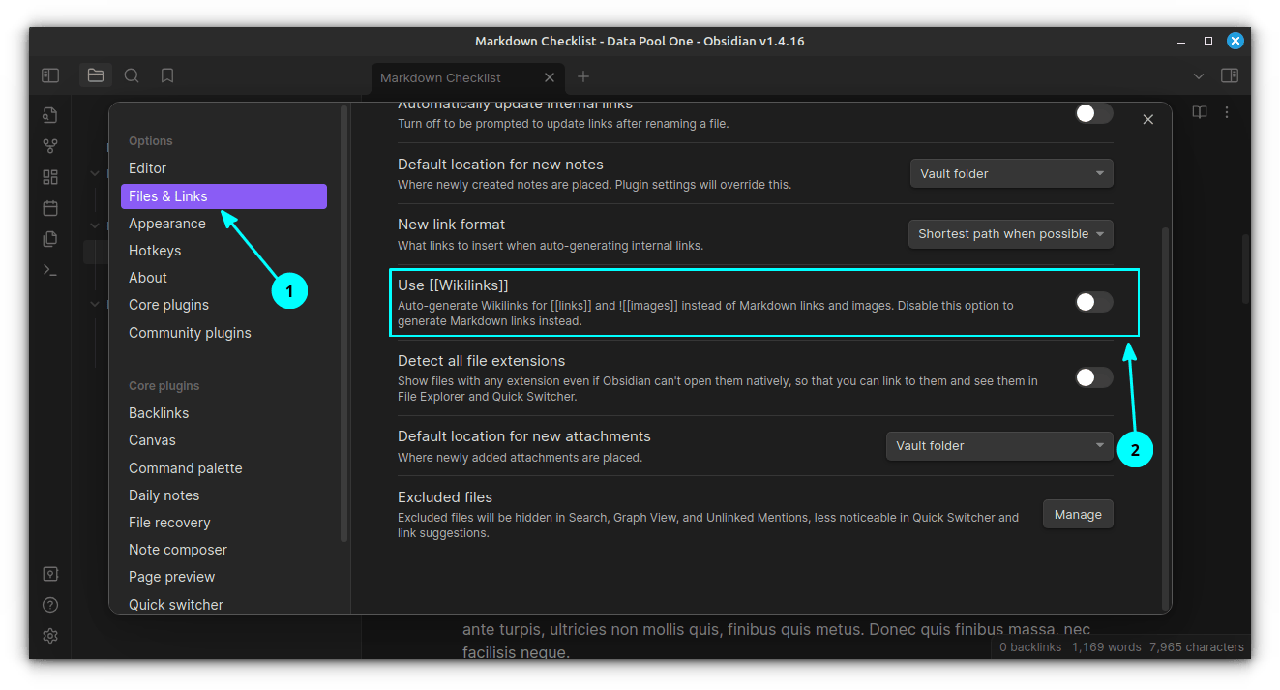Open today's daily note calendar icon
This screenshot has height=690, width=1280.
point(51,208)
